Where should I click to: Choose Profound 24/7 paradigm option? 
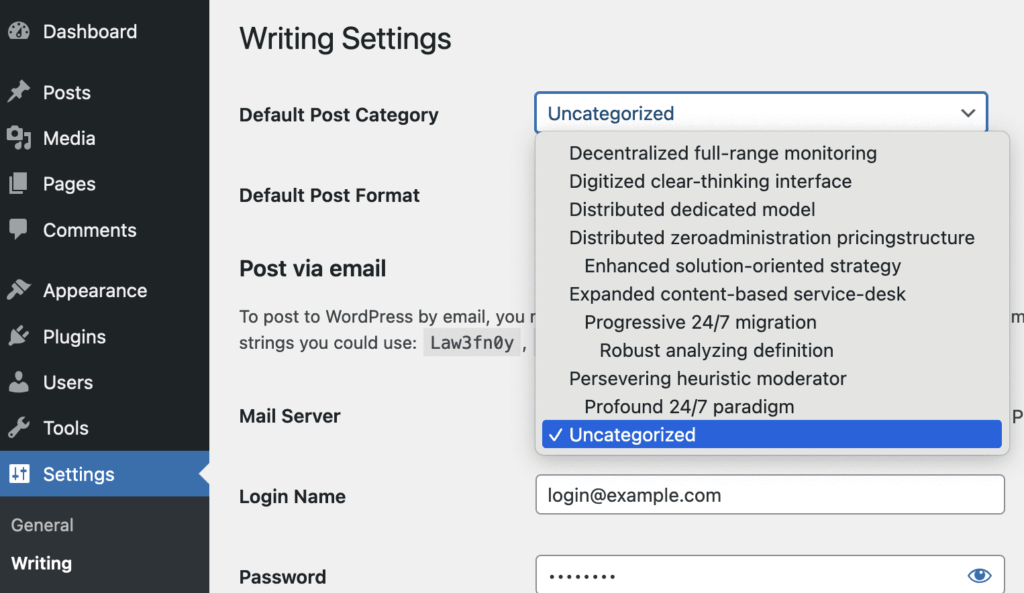771,406
